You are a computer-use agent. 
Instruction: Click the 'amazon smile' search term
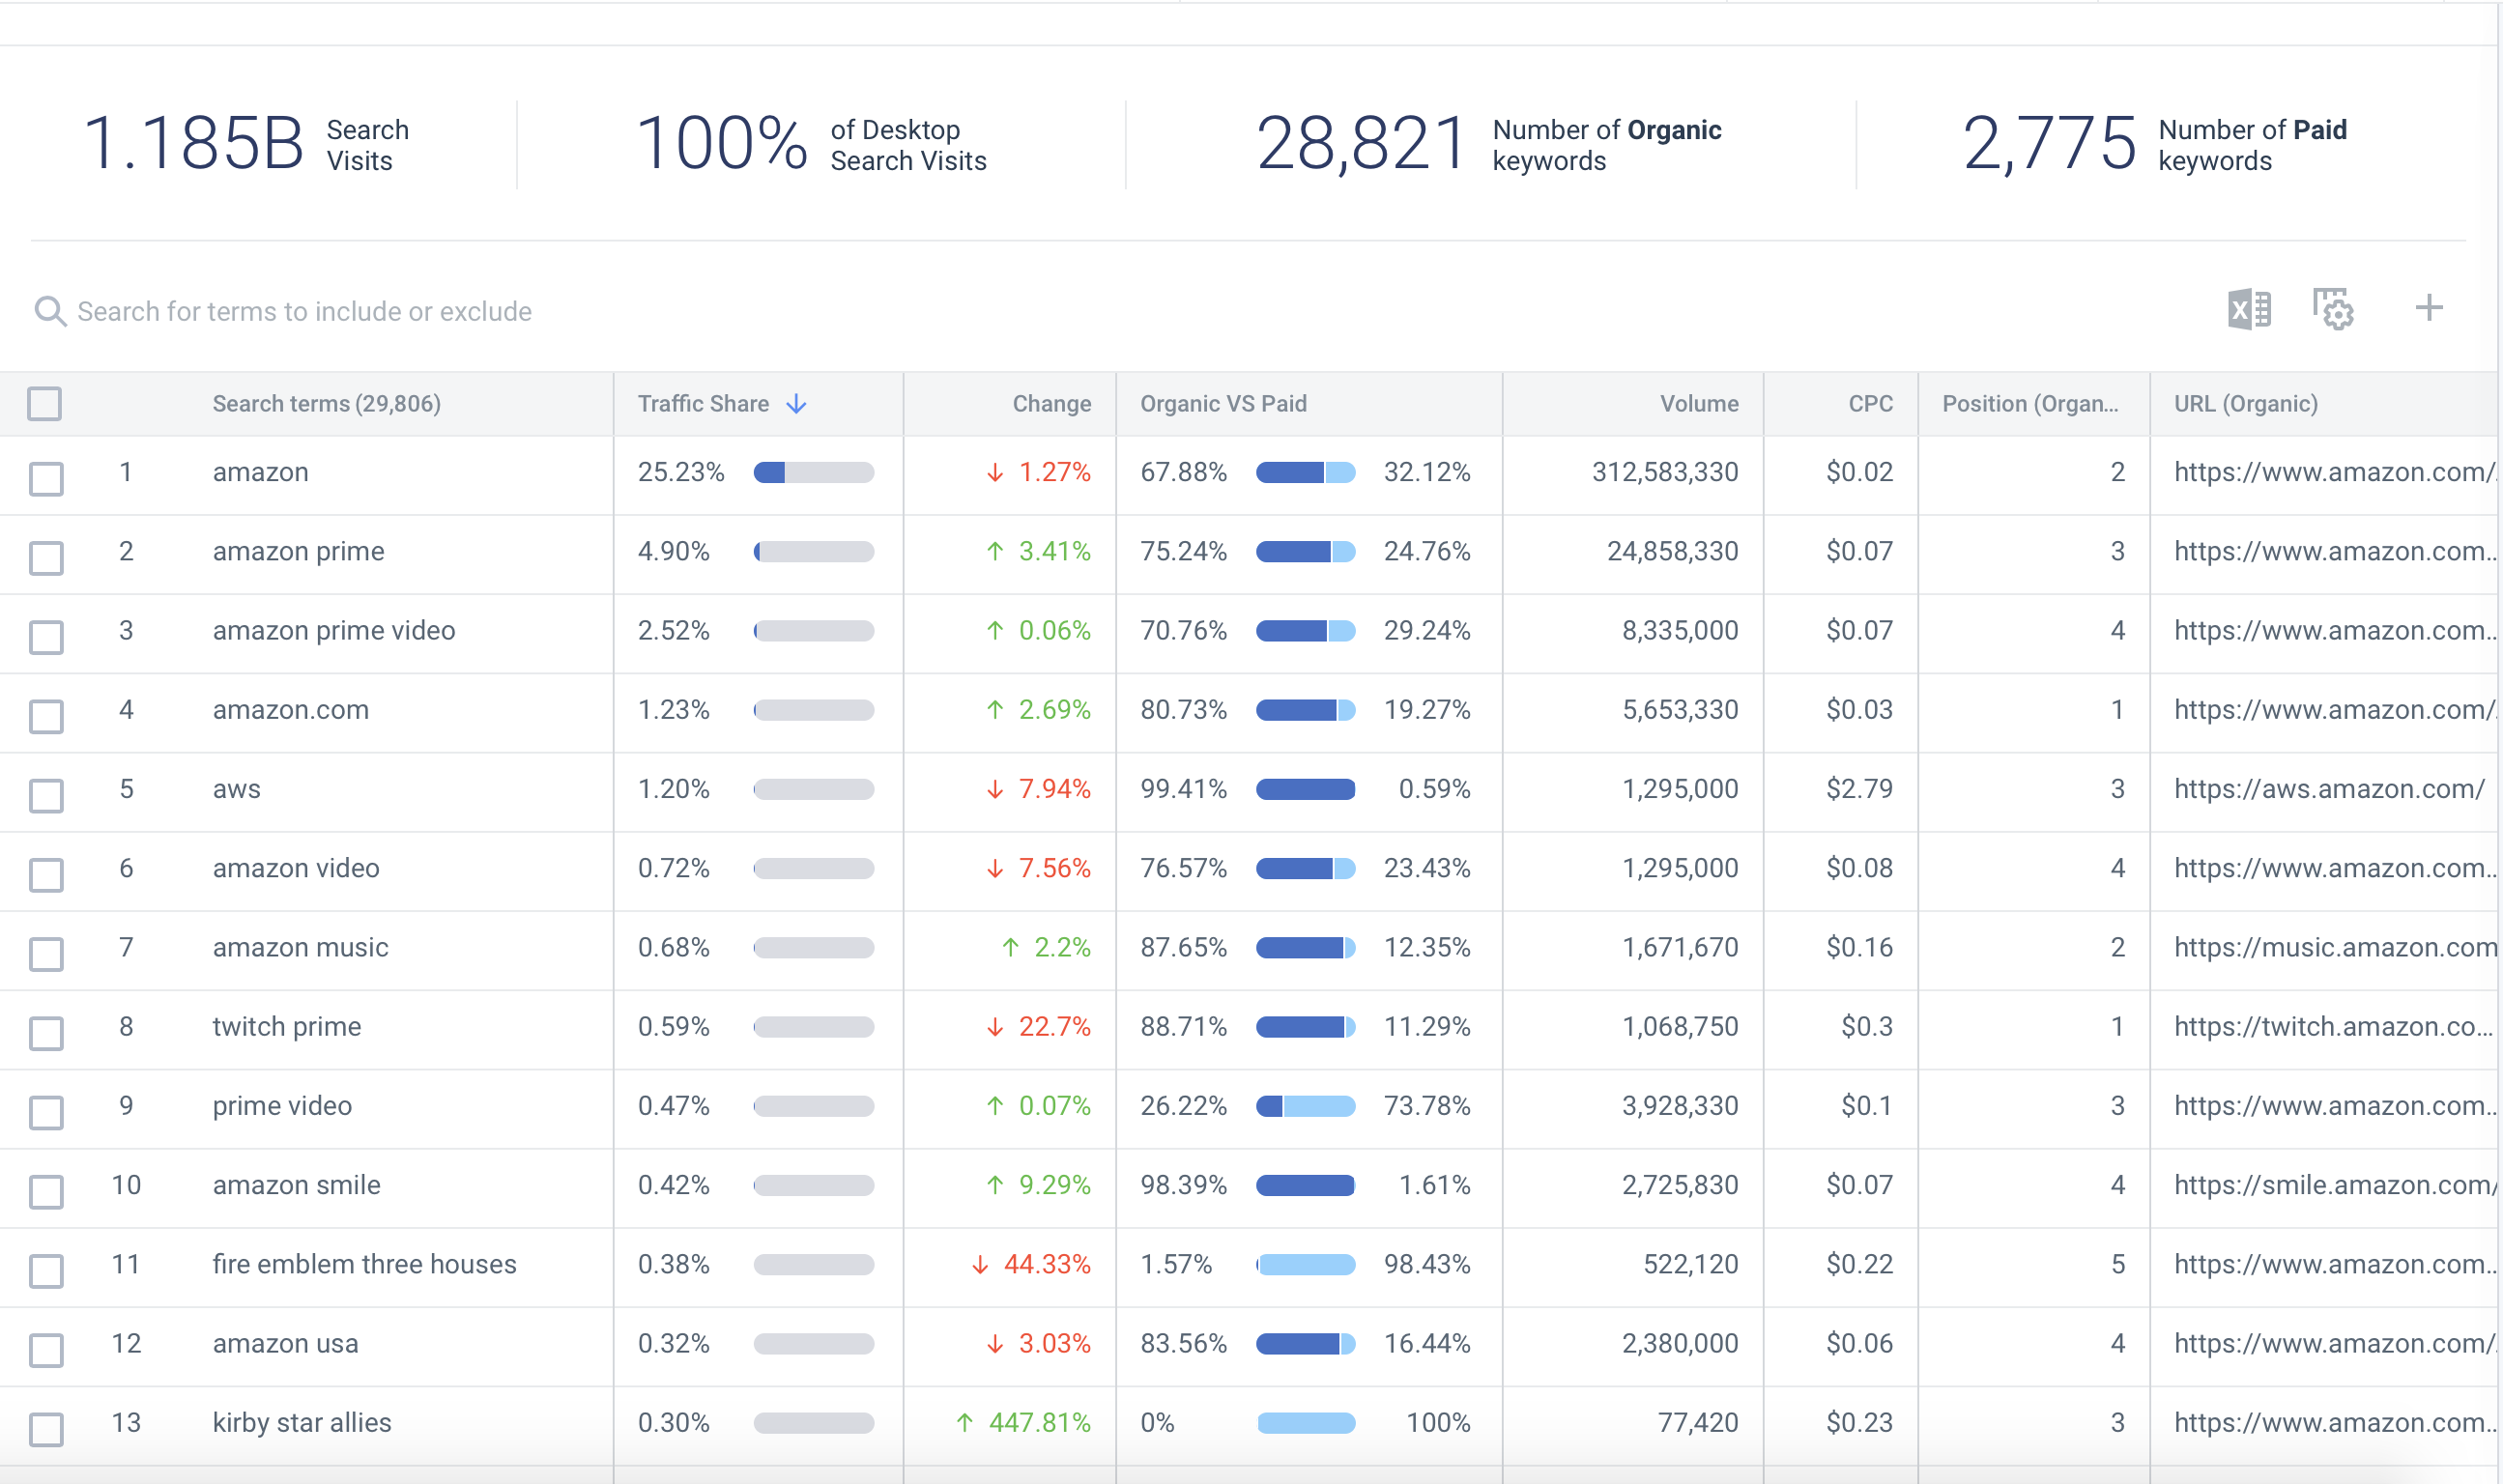point(296,1185)
